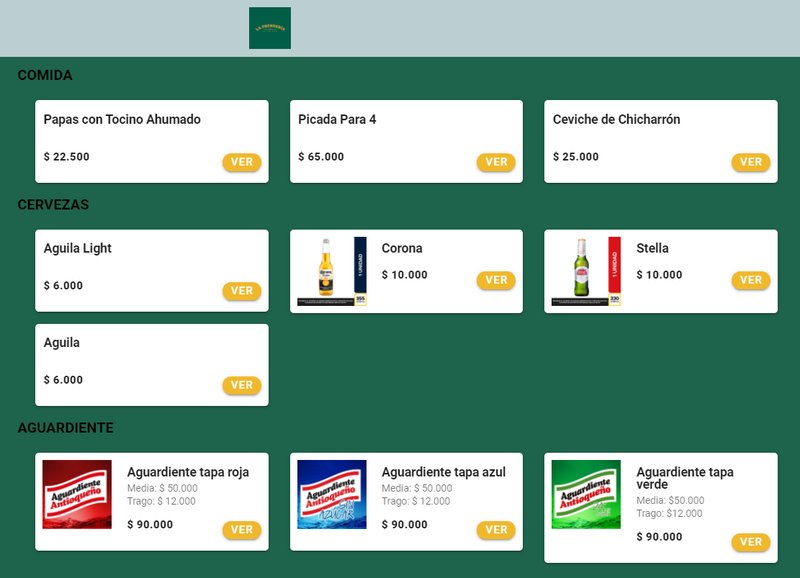Select the COMIDA category heading
The height and width of the screenshot is (578, 800).
(45, 75)
